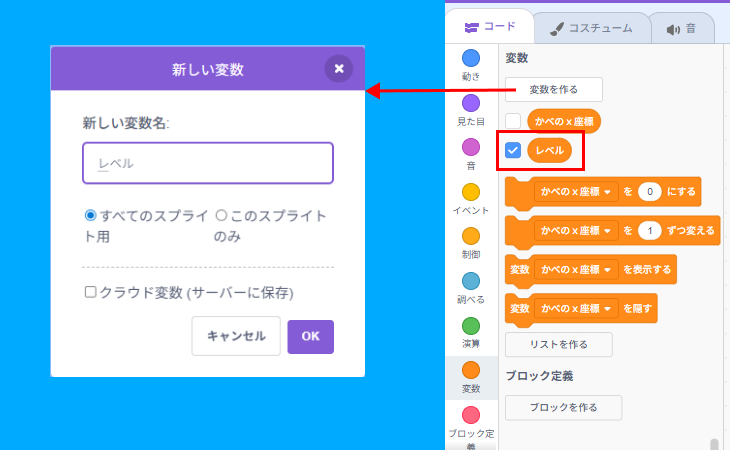Select the 演算 (Operators) category circle

coord(470,325)
